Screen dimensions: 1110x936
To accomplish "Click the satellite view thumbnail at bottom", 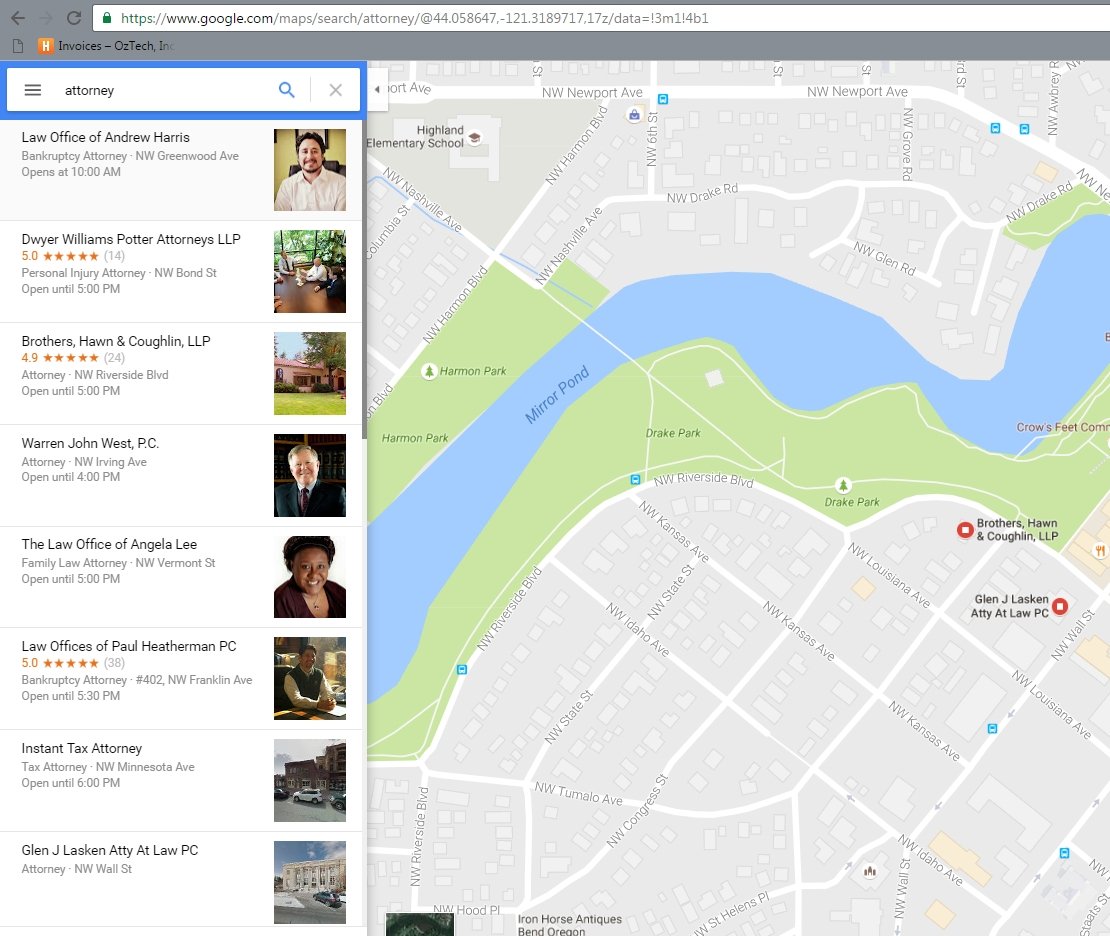I will (x=420, y=924).
